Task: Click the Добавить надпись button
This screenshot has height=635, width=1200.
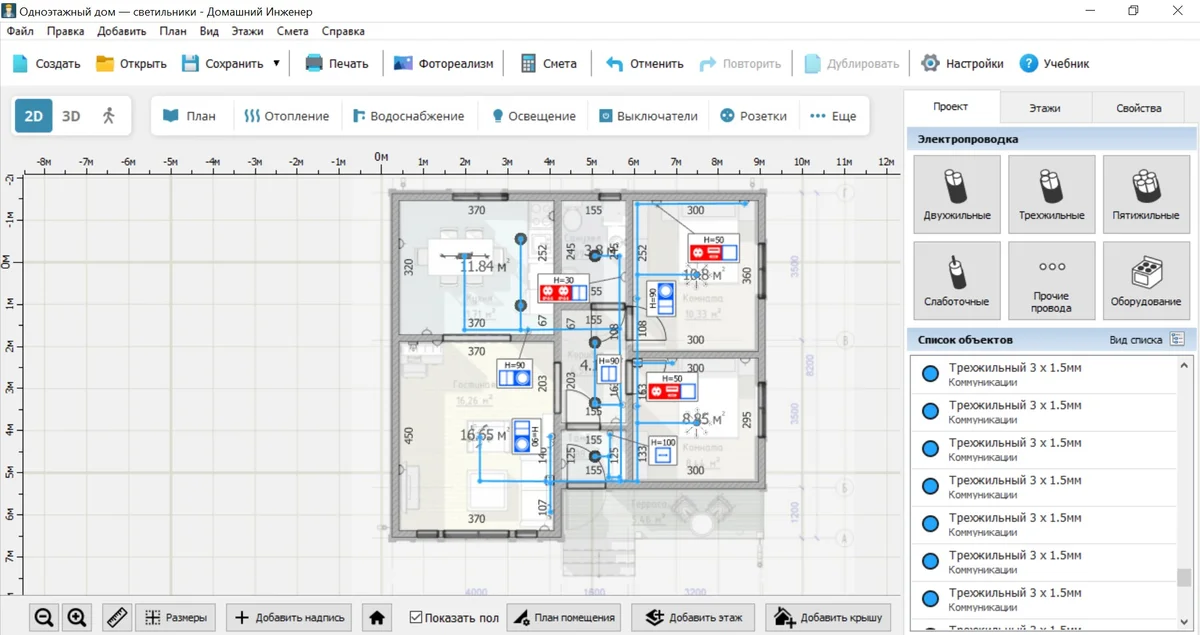Action: tap(290, 618)
